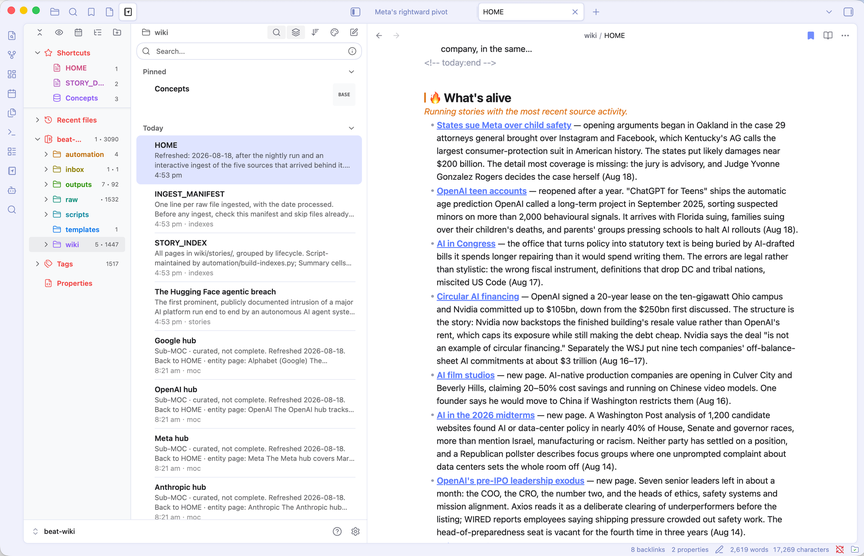The image size is (864, 556).
Task: Click the new folder icon in navigation pane
Action: (117, 33)
